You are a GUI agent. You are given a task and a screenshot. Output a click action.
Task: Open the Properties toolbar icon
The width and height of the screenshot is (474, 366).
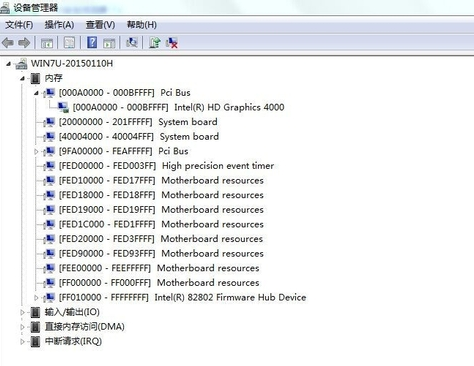pos(69,43)
